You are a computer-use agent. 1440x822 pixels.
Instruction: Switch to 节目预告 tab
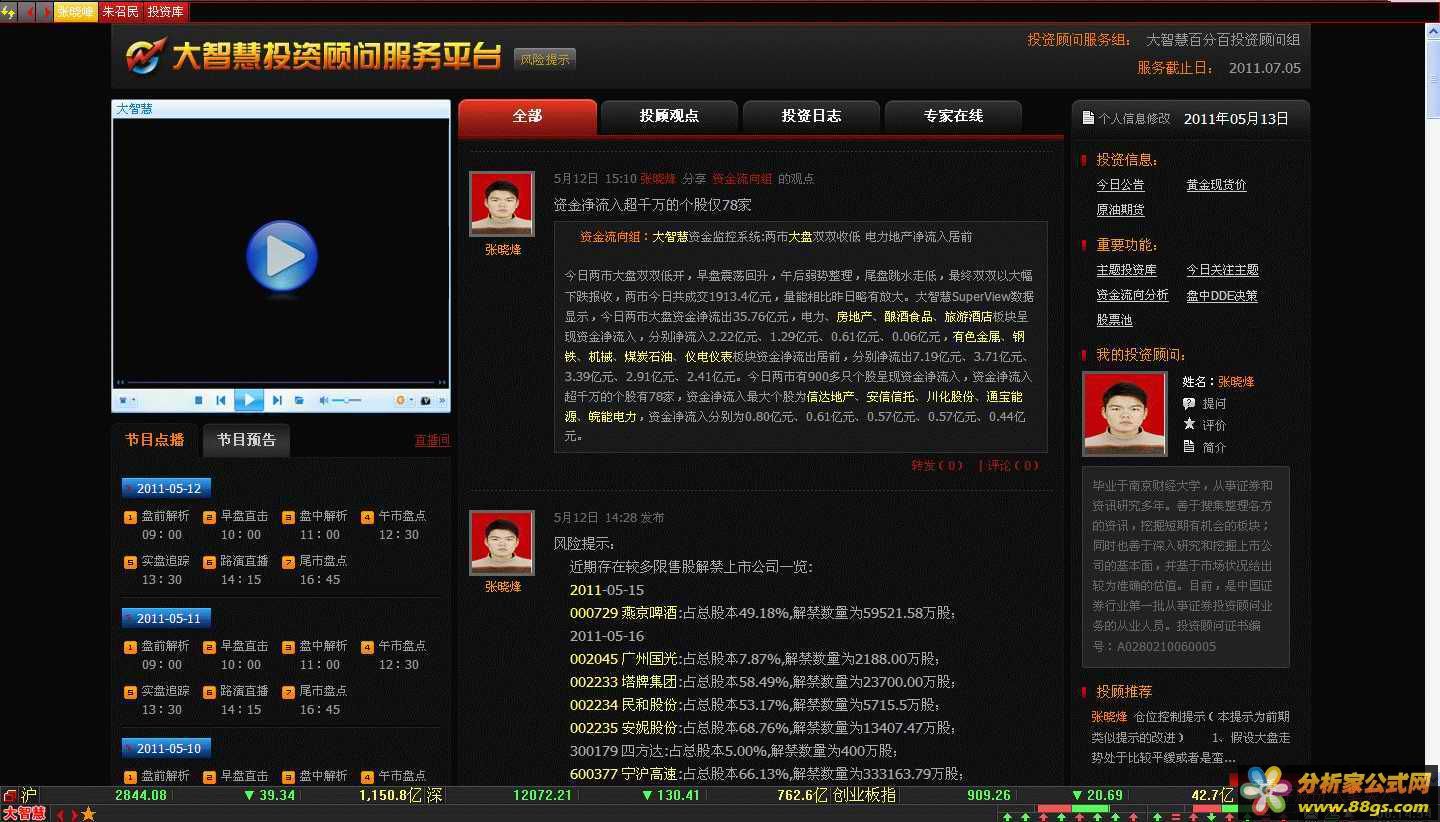[246, 440]
